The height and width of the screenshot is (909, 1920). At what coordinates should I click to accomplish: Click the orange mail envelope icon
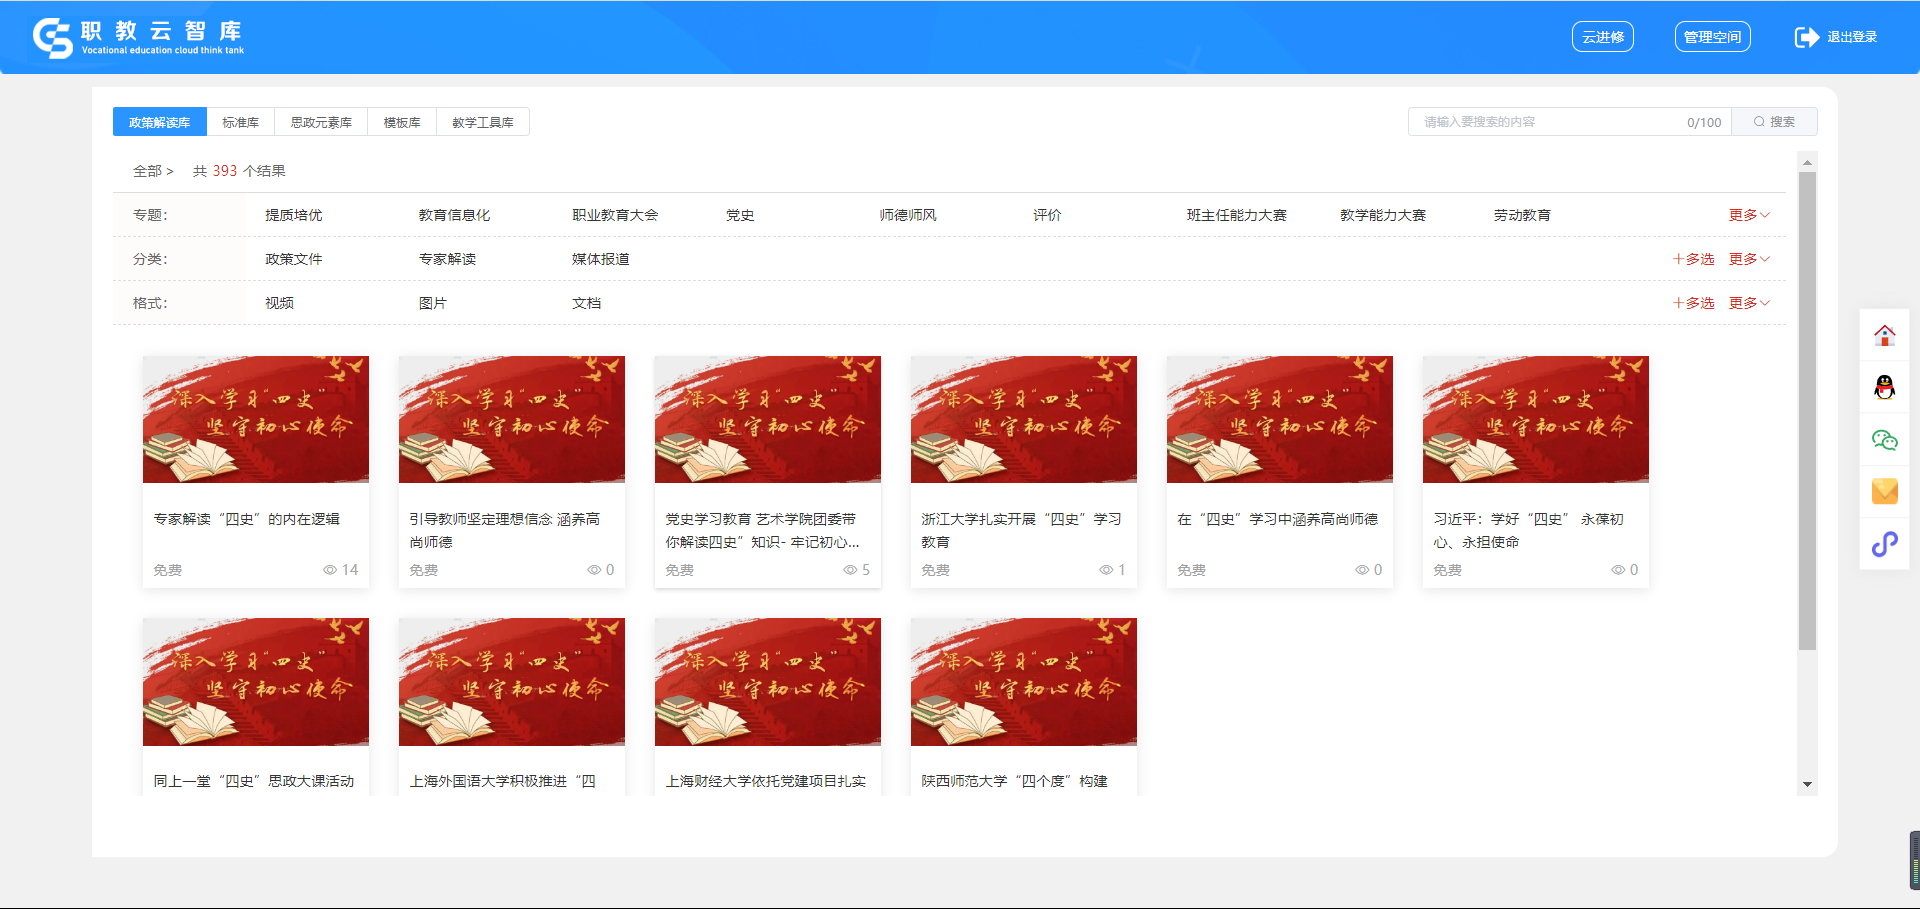point(1884,491)
